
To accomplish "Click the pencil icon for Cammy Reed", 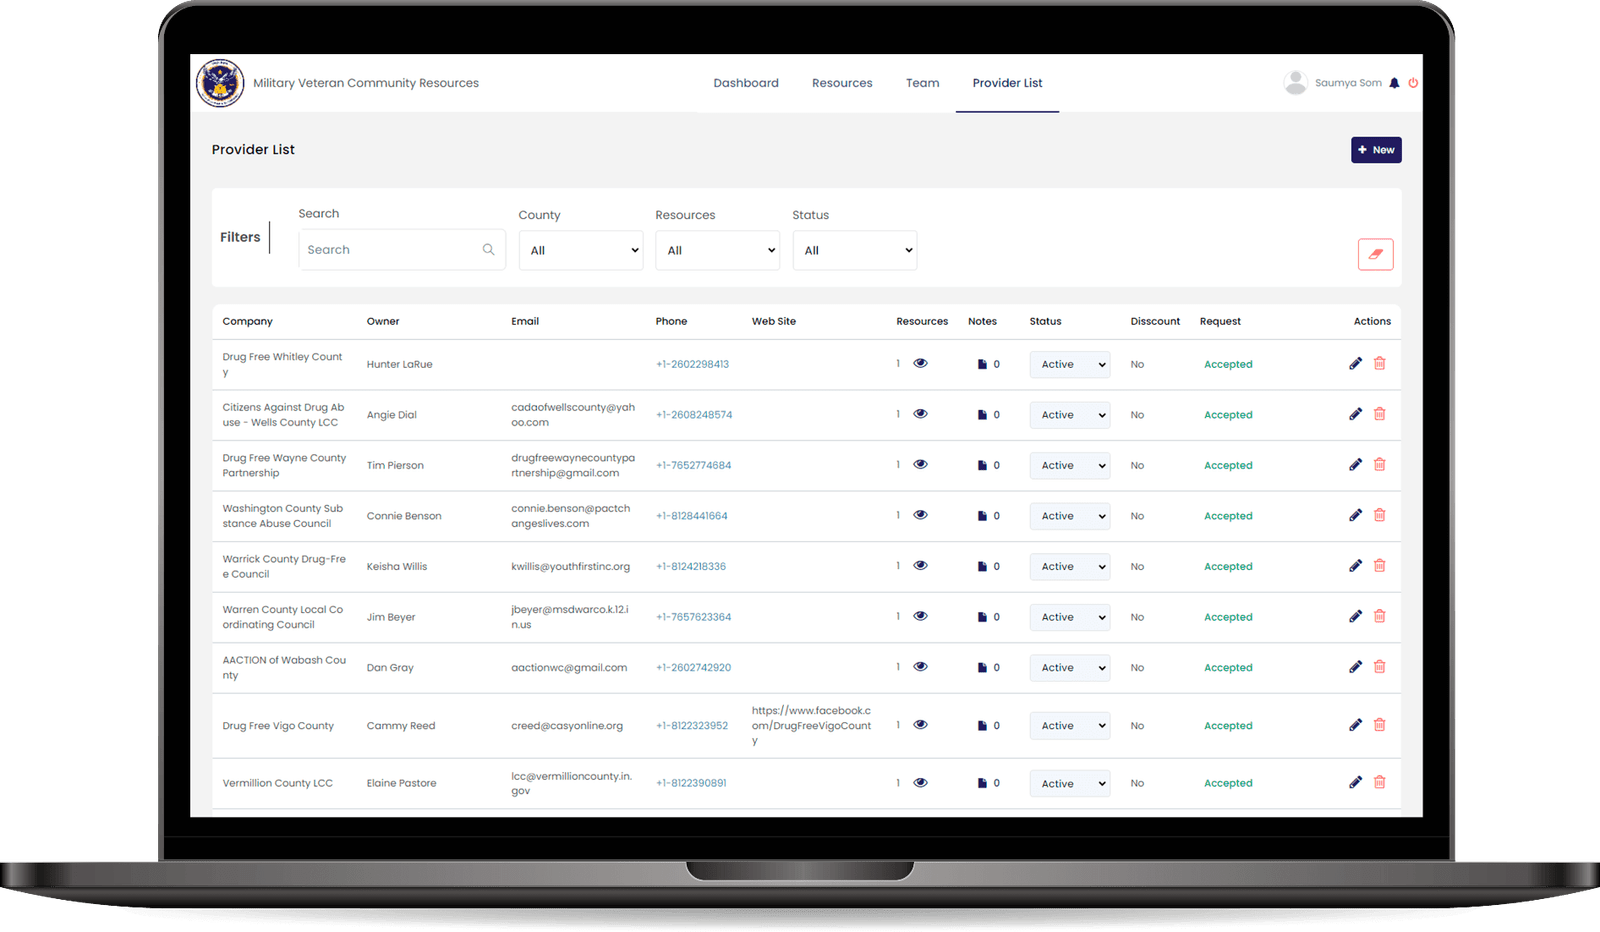I will pyautogui.click(x=1355, y=725).
